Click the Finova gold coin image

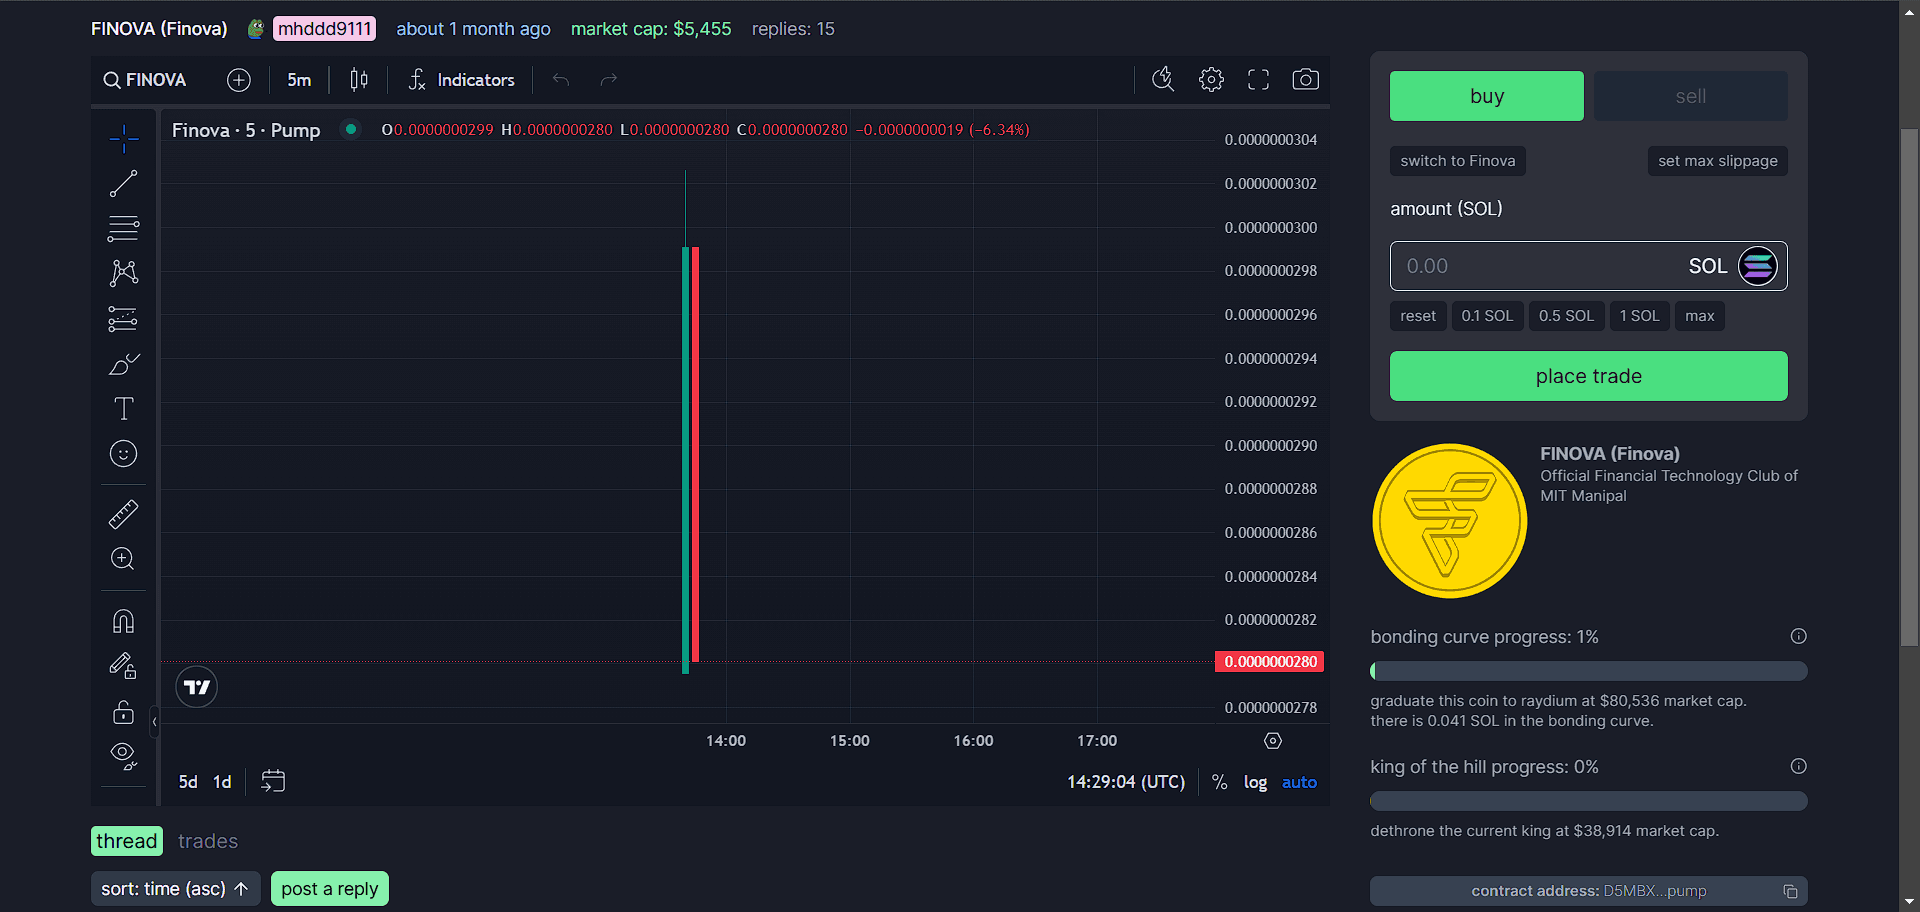(x=1450, y=521)
